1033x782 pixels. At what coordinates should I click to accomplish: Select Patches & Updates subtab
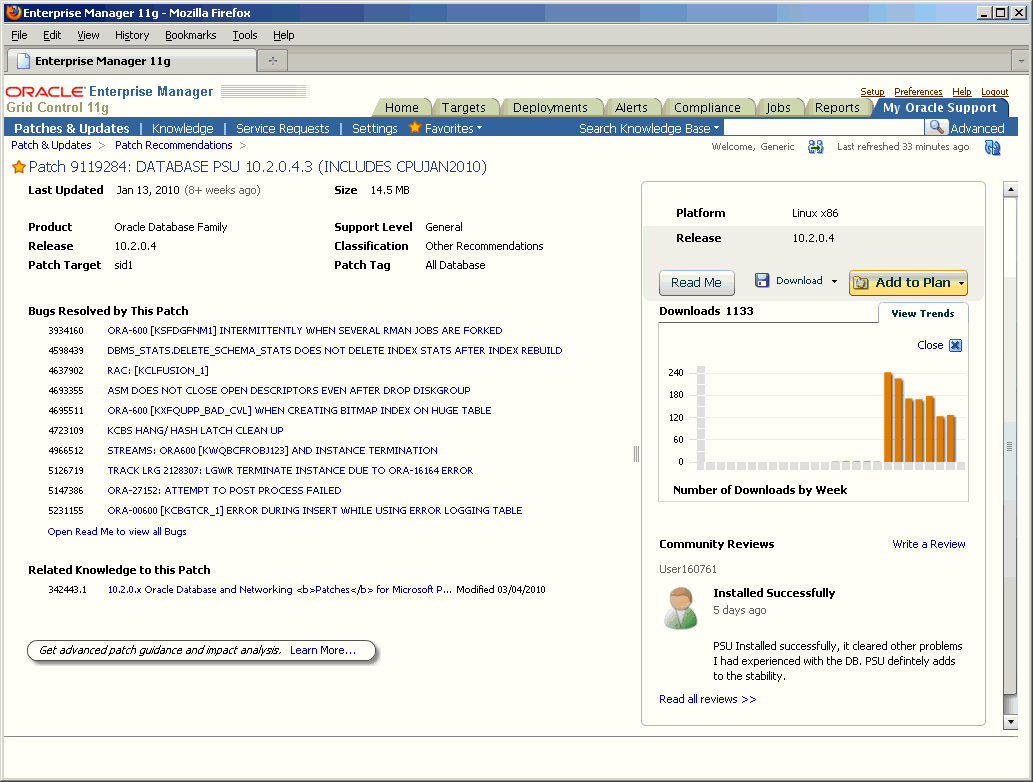pos(72,128)
